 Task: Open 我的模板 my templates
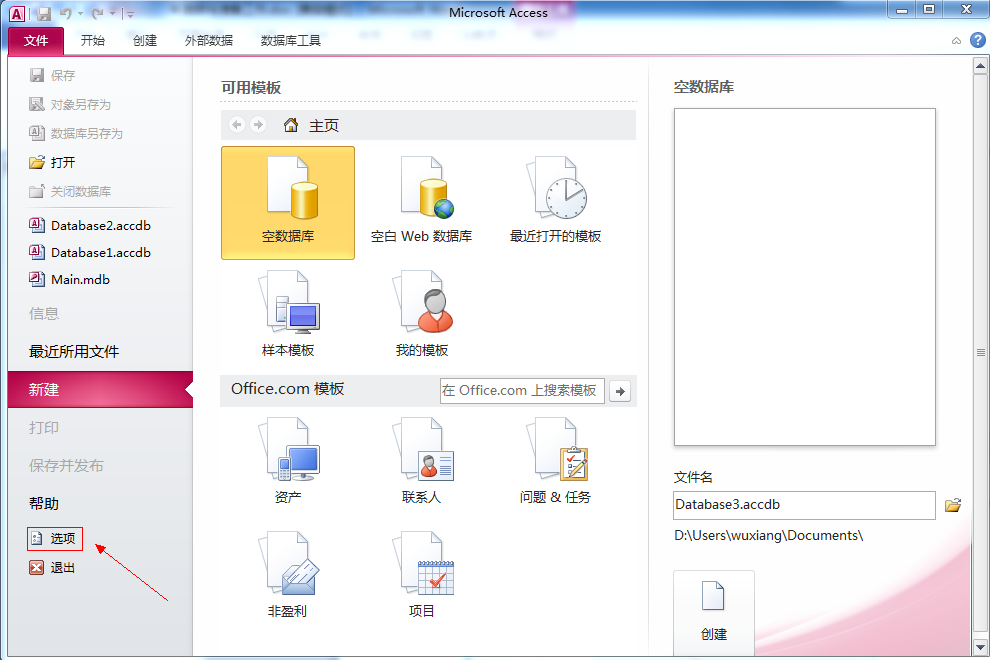(421, 315)
